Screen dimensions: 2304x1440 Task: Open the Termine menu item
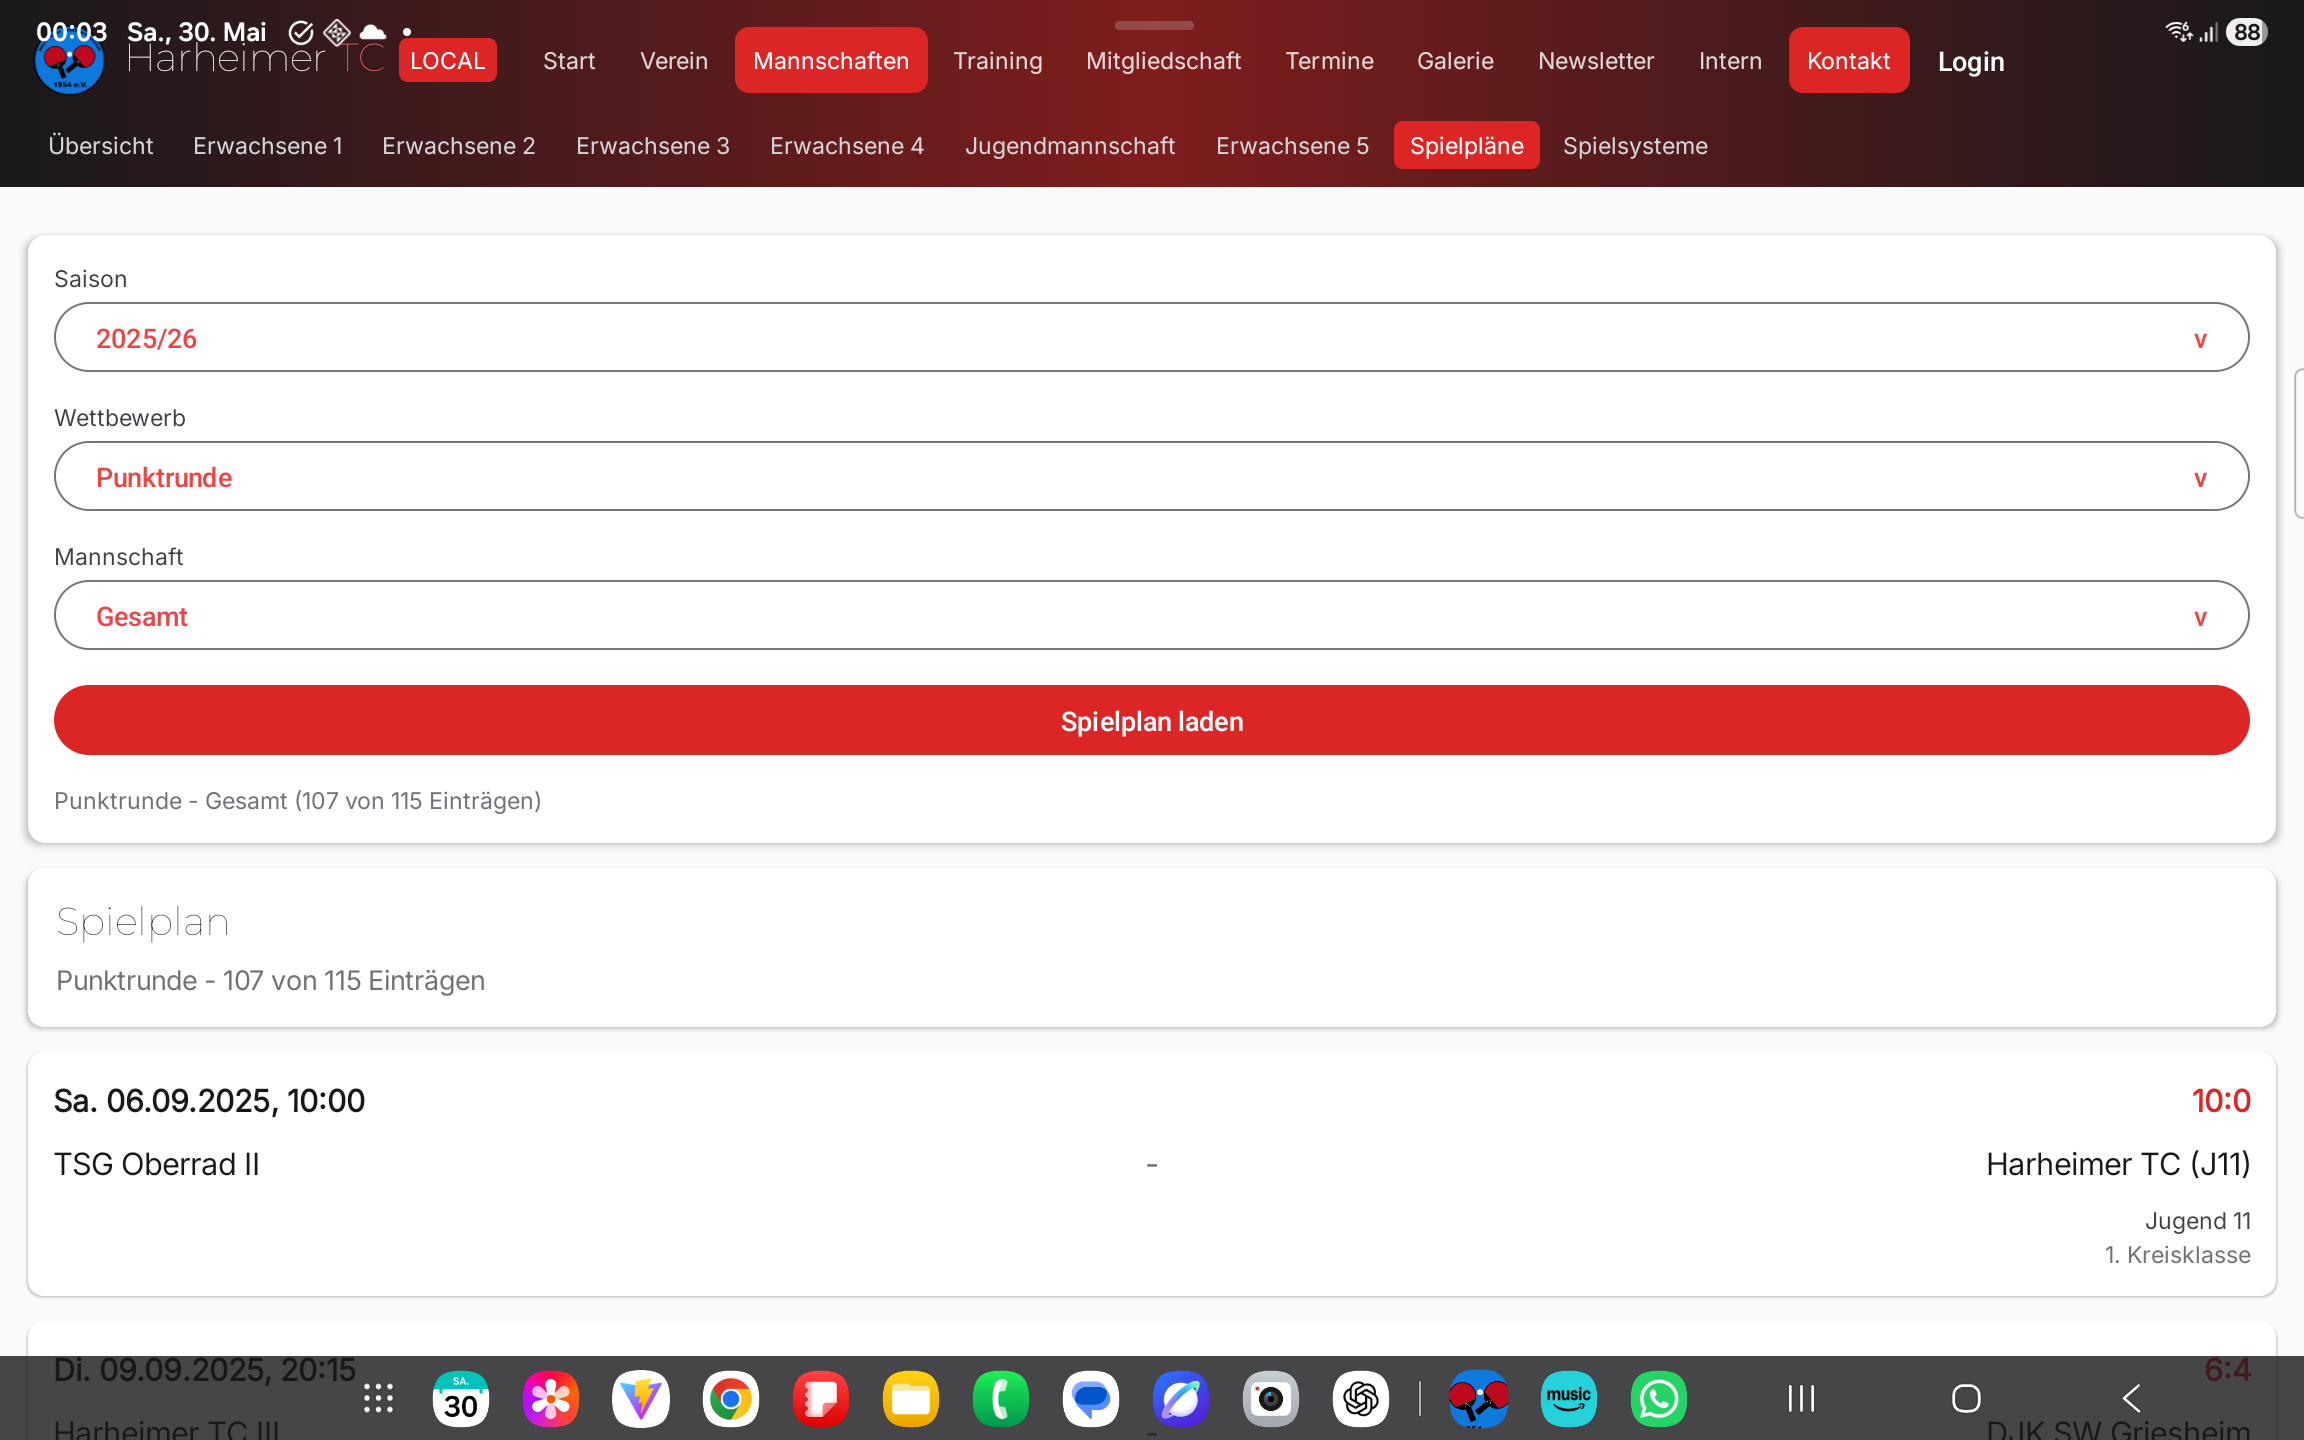(1329, 61)
